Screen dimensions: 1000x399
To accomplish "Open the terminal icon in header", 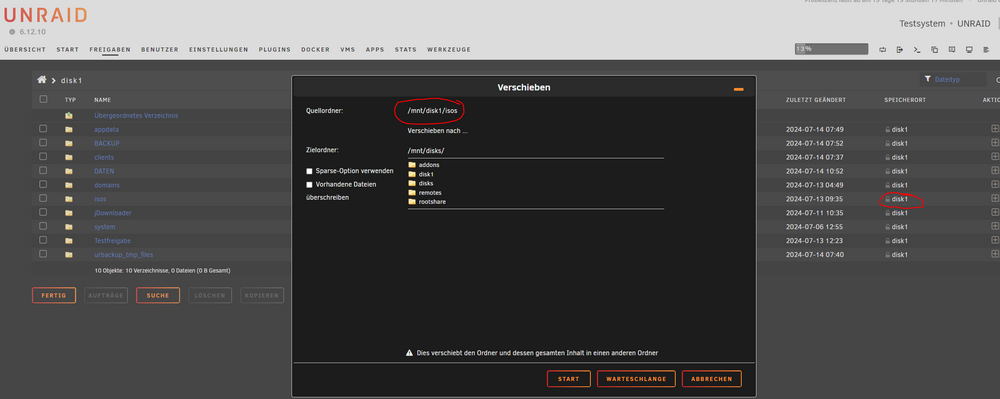I will [x=917, y=49].
